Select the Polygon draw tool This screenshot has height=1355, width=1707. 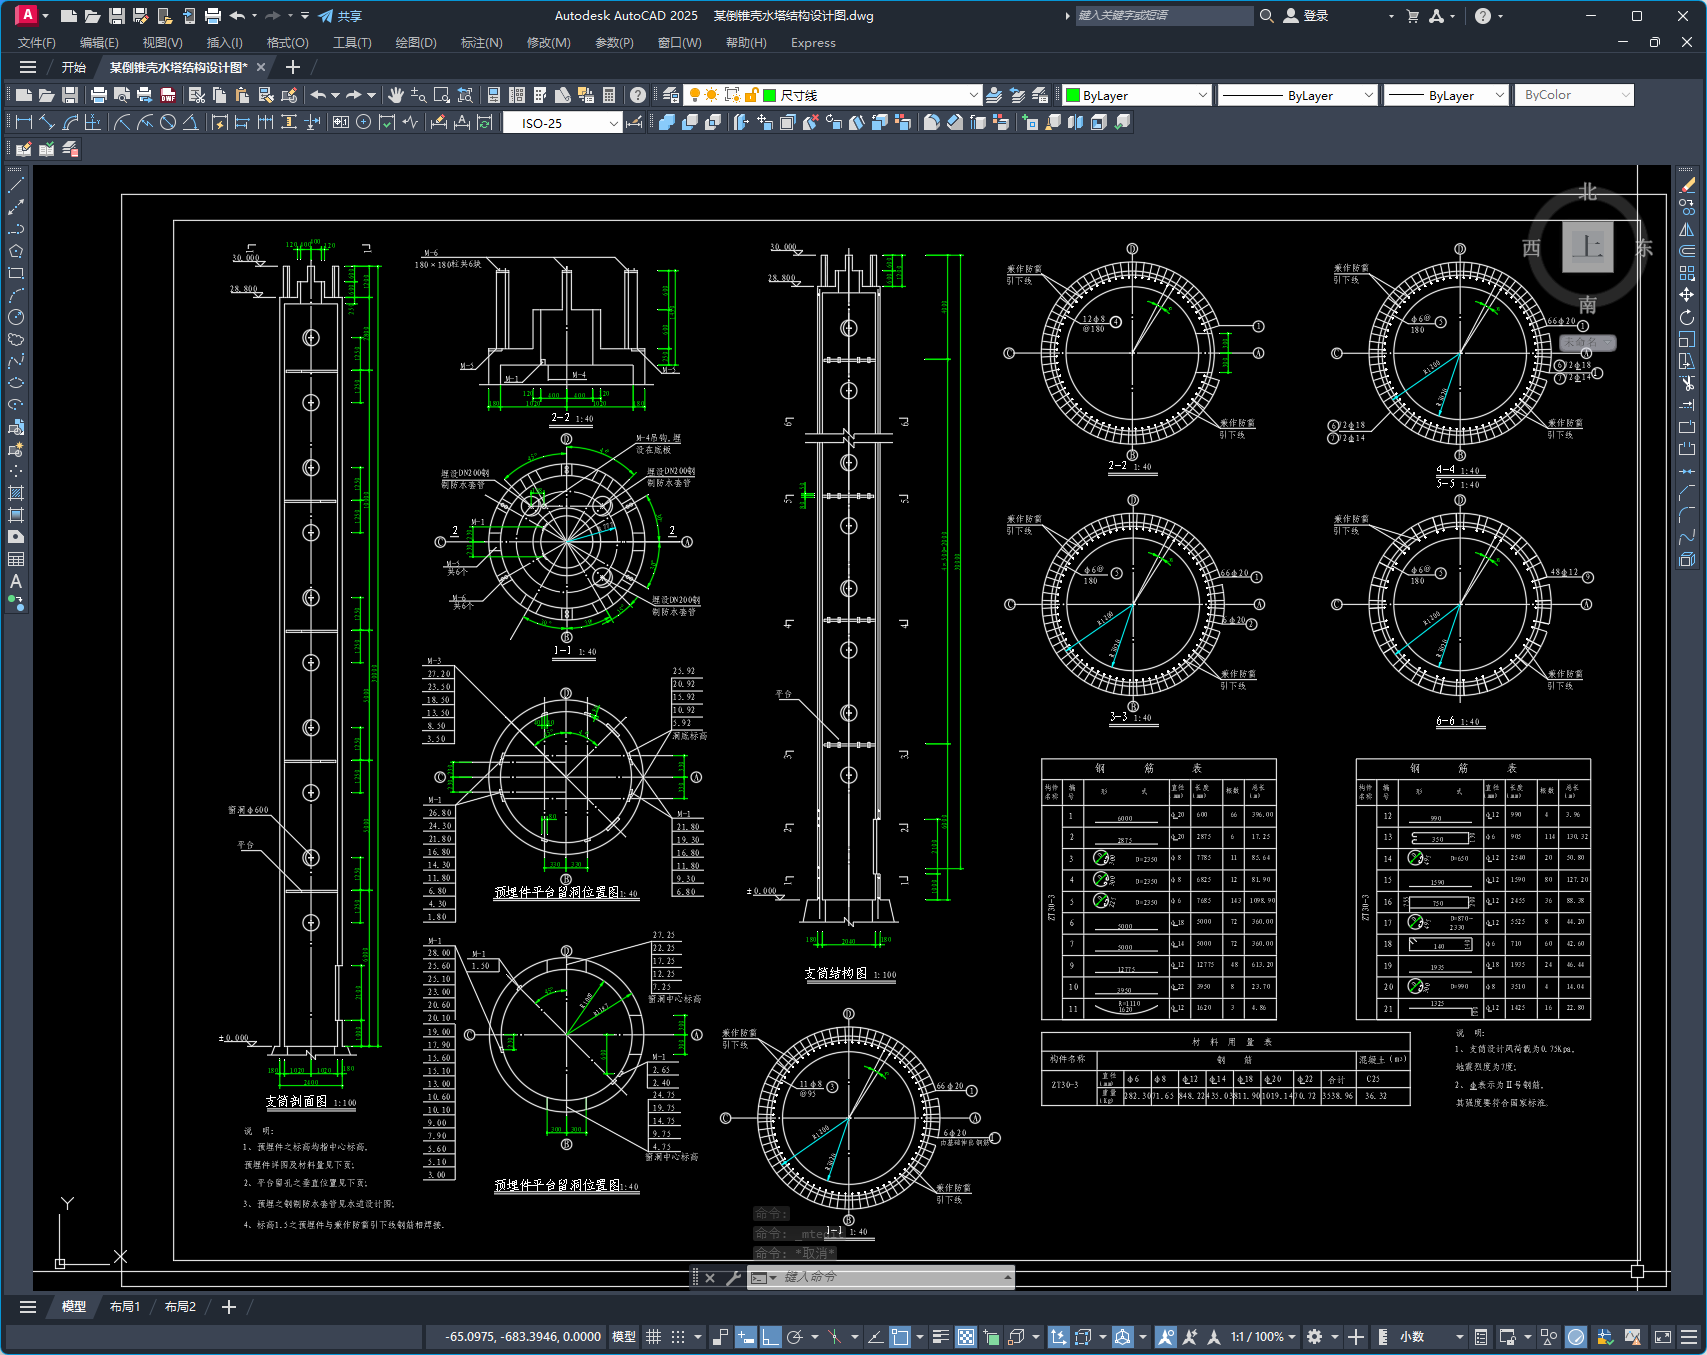coord(16,250)
